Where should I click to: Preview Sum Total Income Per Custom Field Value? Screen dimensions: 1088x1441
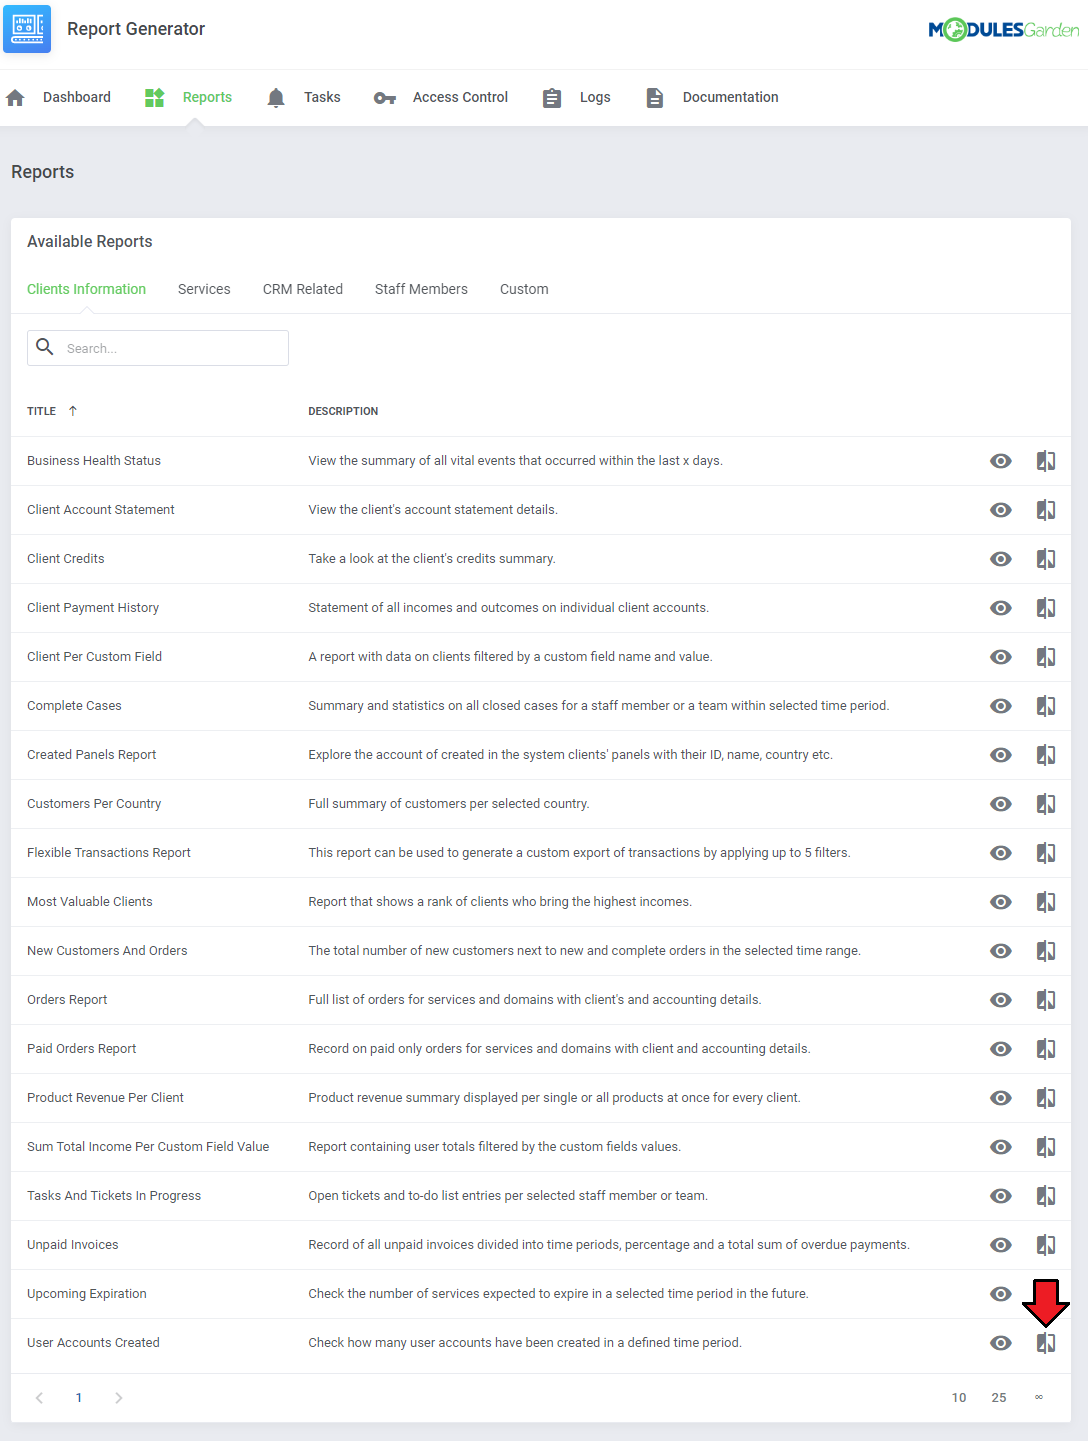point(1001,1147)
